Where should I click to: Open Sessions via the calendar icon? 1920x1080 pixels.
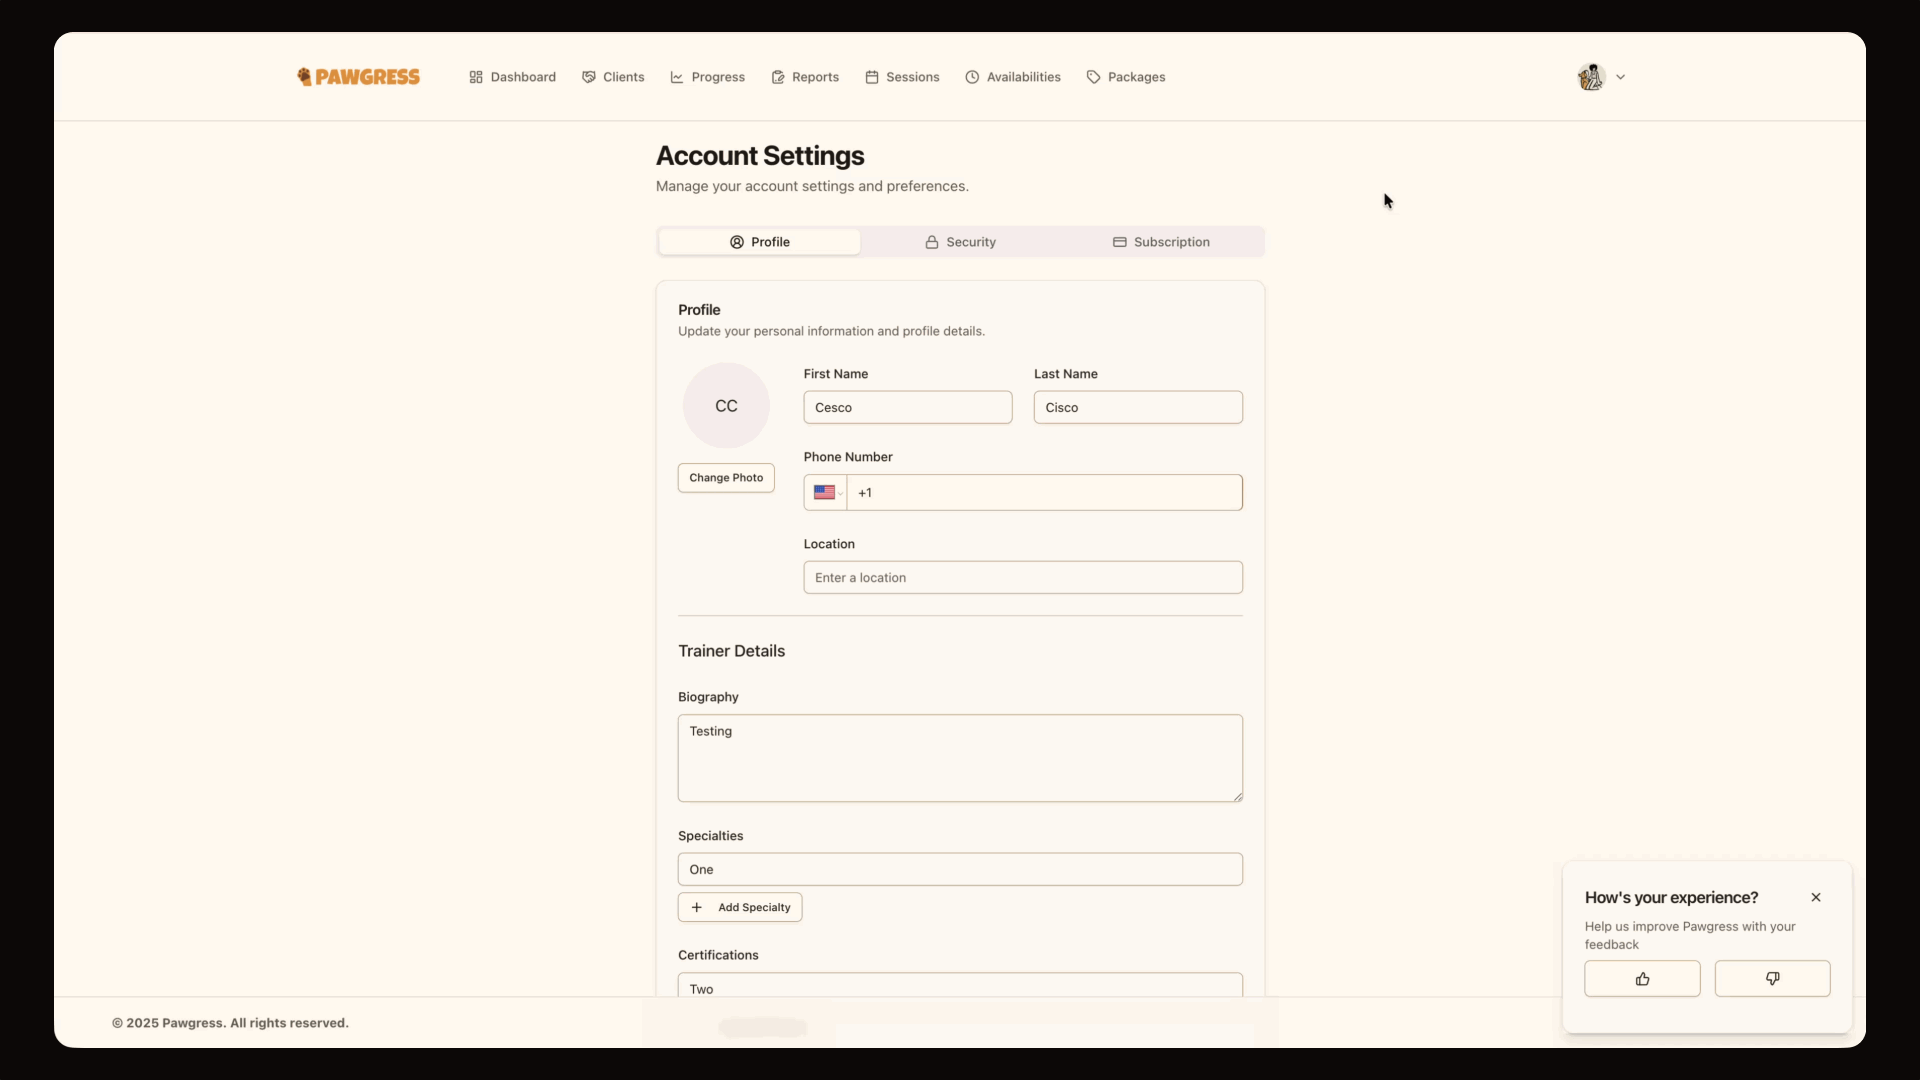click(902, 76)
